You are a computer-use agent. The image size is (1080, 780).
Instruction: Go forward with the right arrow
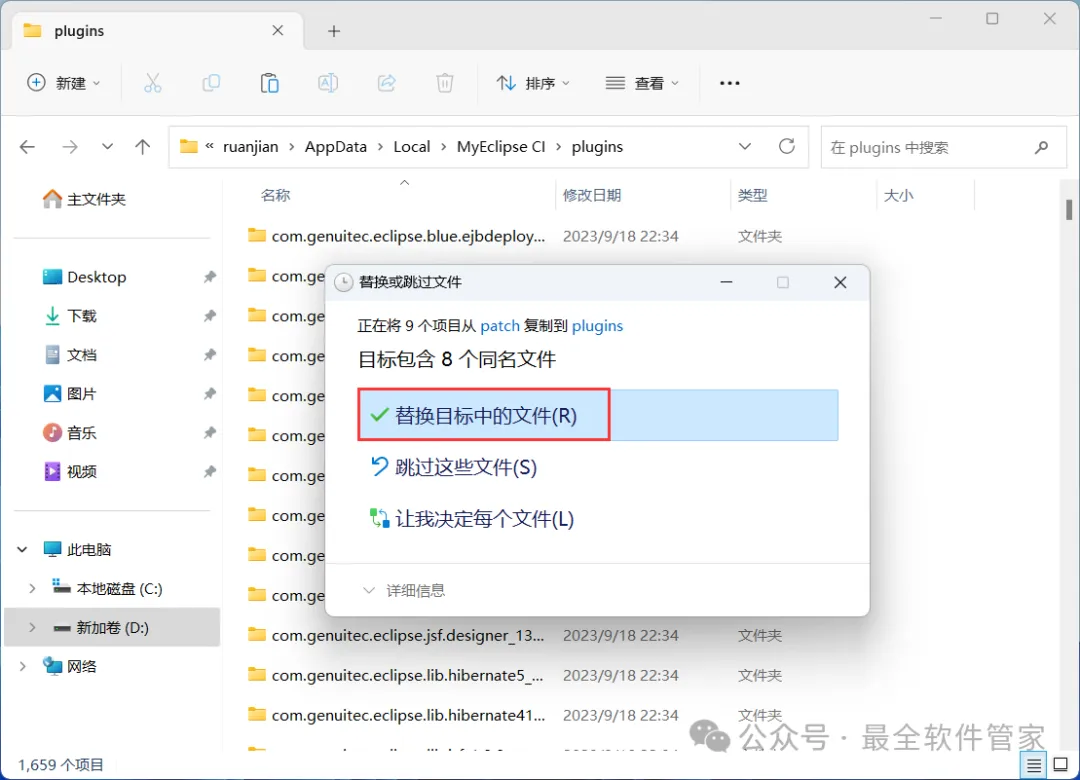[x=70, y=147]
